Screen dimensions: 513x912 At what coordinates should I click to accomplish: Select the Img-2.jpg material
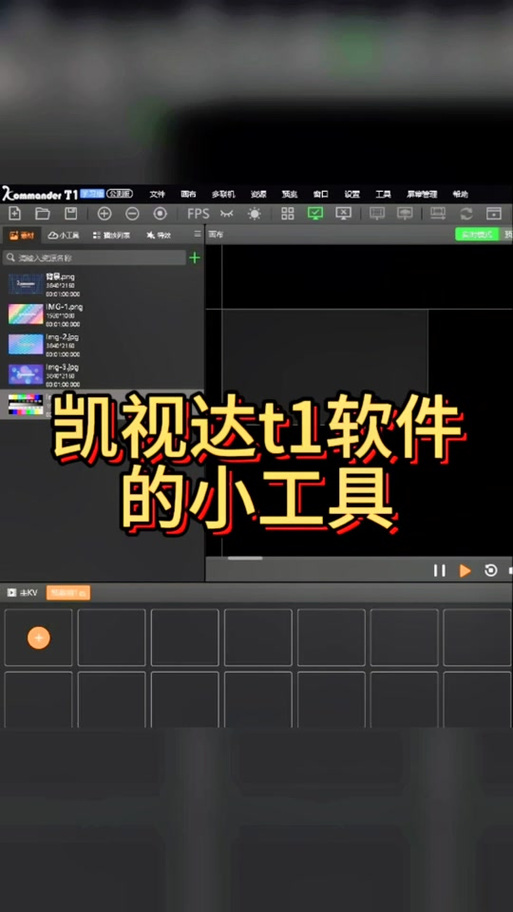point(102,344)
